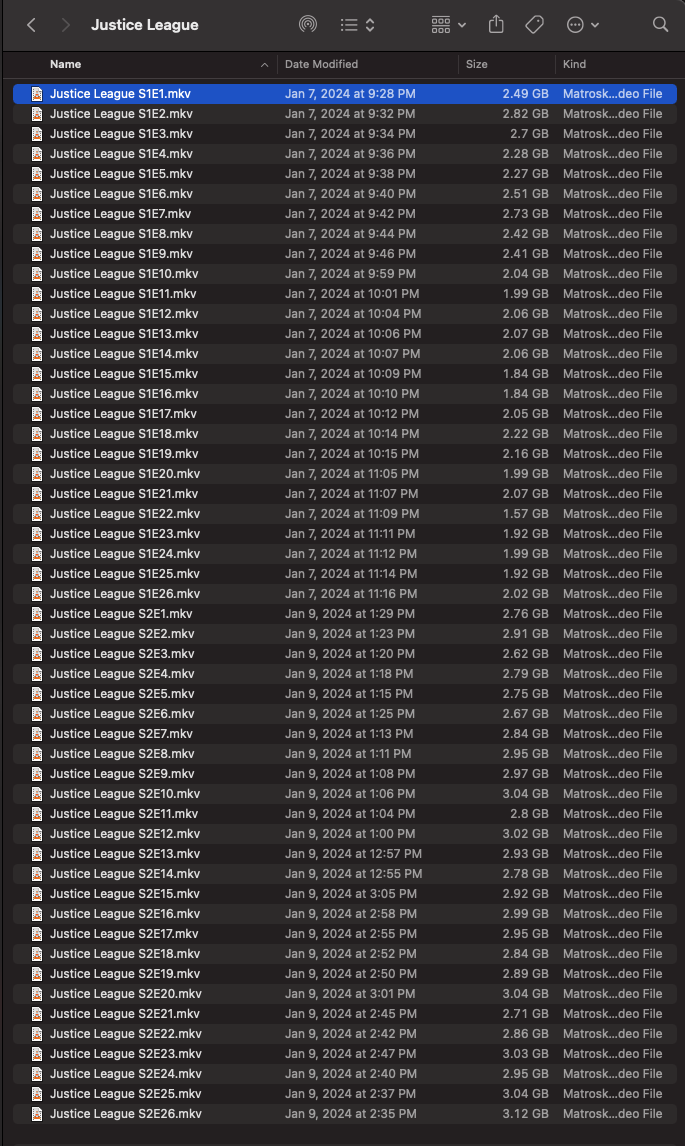Select file name Justice League S1E19.mkv
The width and height of the screenshot is (685, 1146).
(x=124, y=454)
